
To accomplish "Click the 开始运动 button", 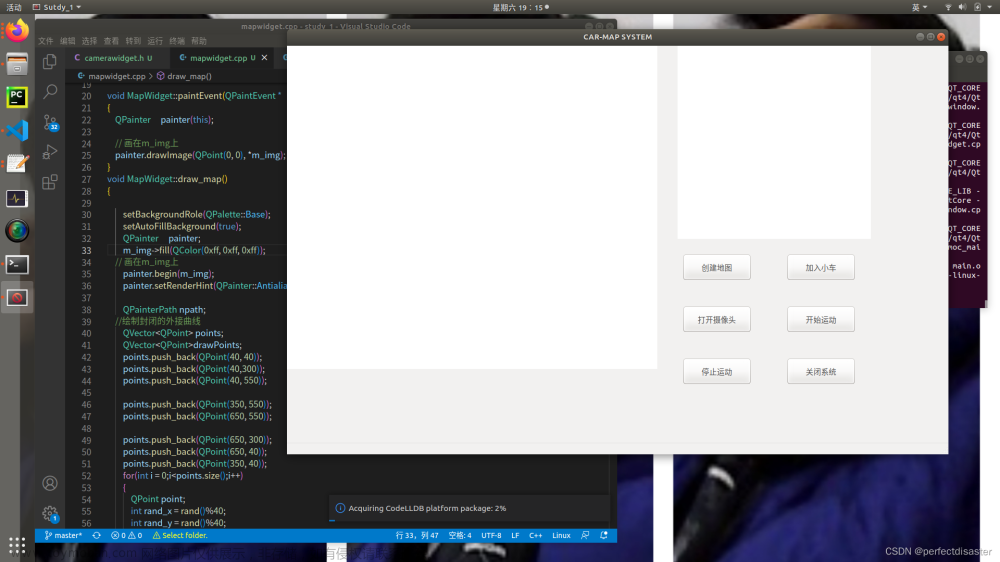I will (x=821, y=320).
